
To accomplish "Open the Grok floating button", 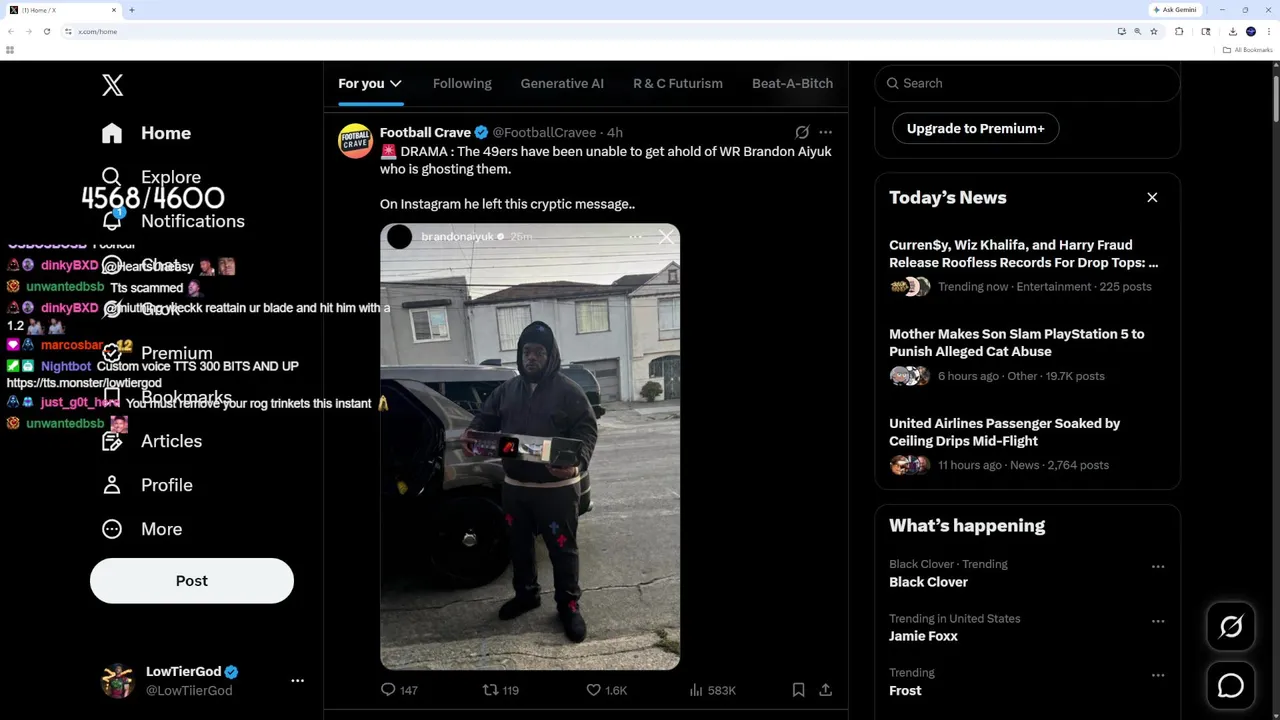I will pyautogui.click(x=1231, y=627).
